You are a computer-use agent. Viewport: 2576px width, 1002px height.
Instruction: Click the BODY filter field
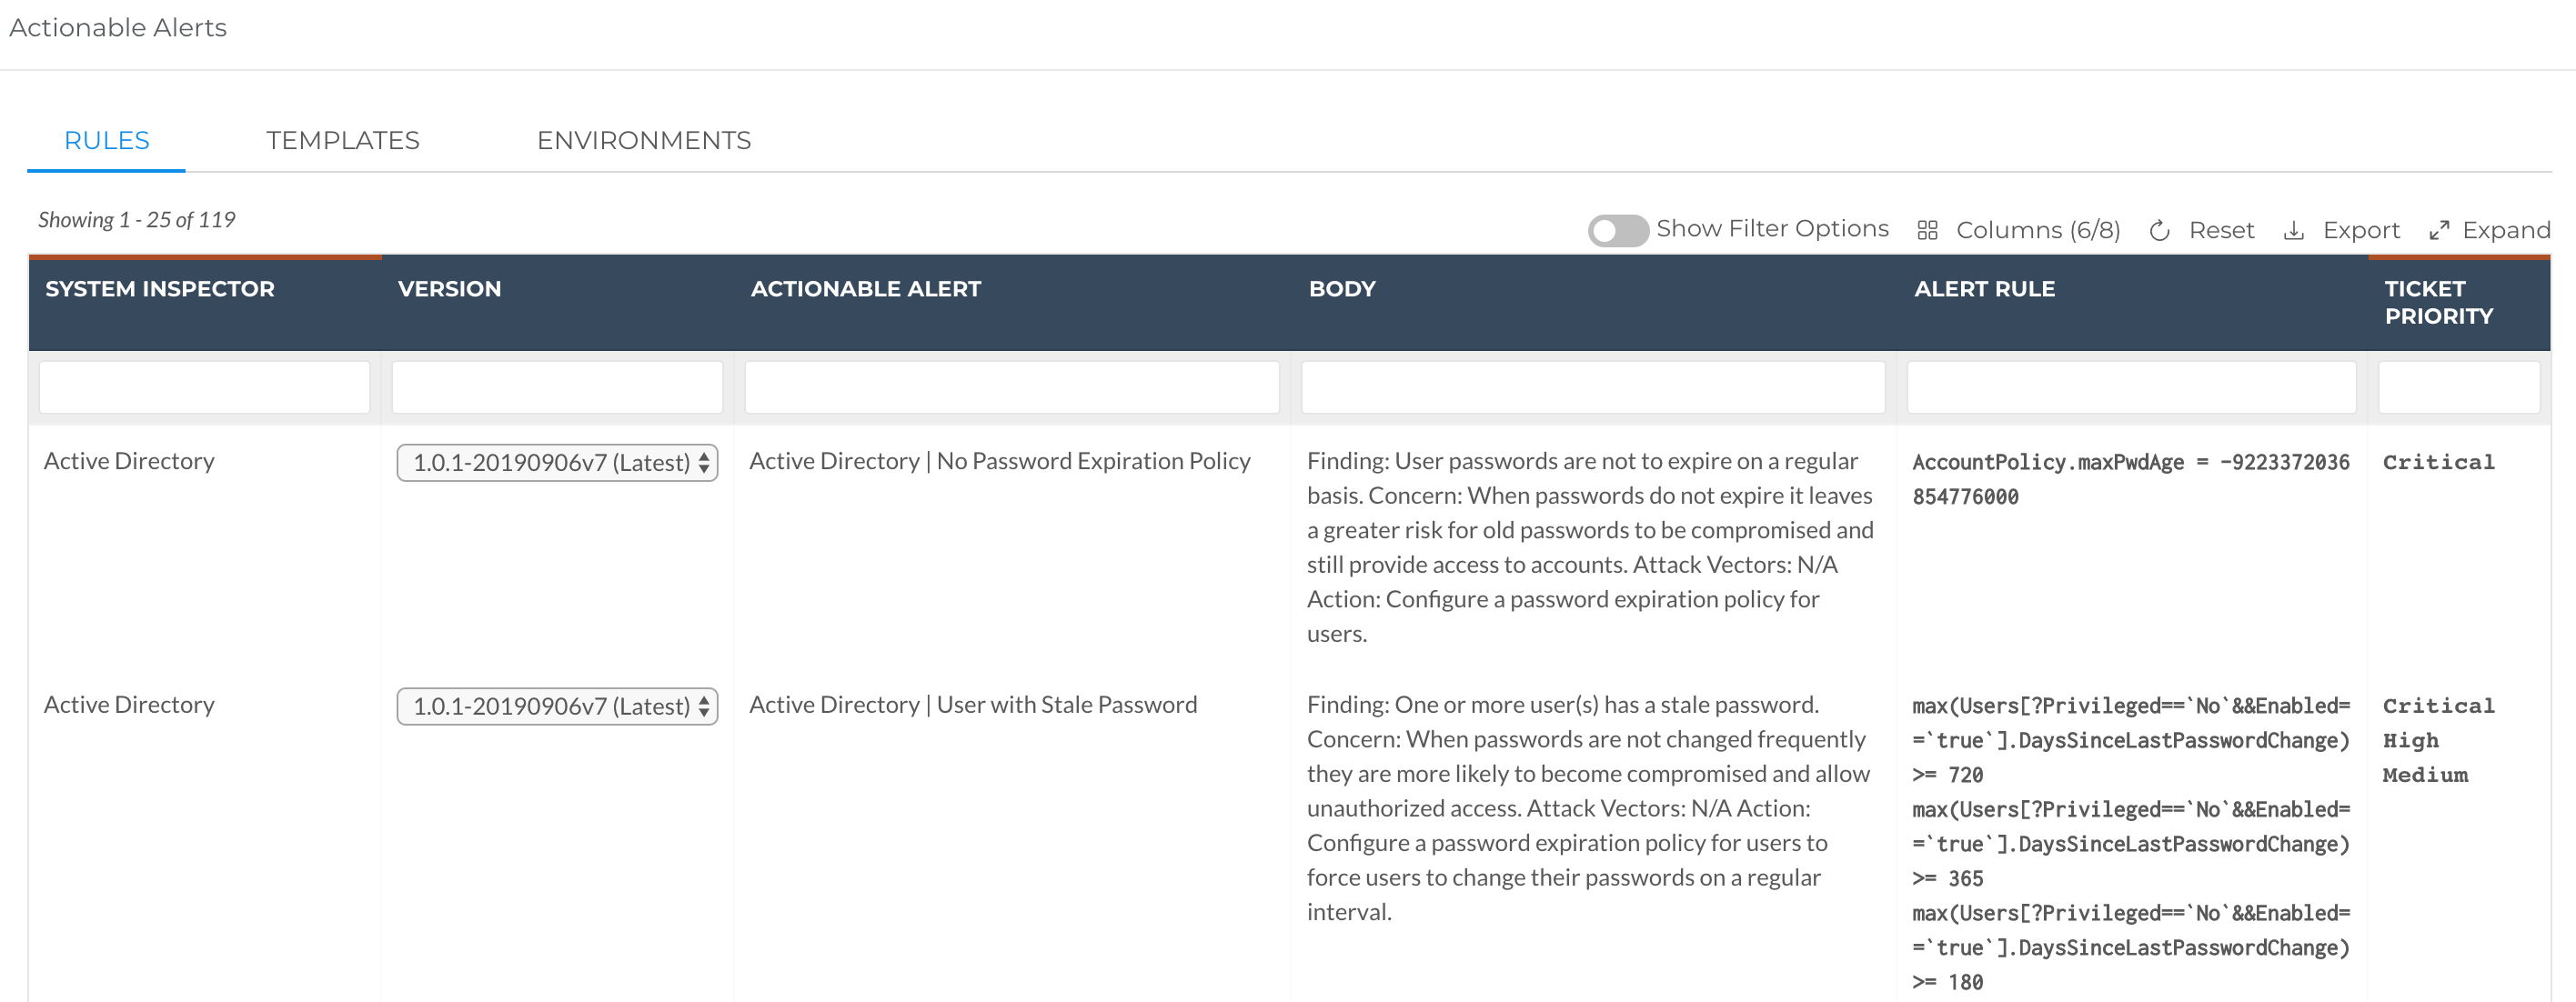coord(1592,387)
